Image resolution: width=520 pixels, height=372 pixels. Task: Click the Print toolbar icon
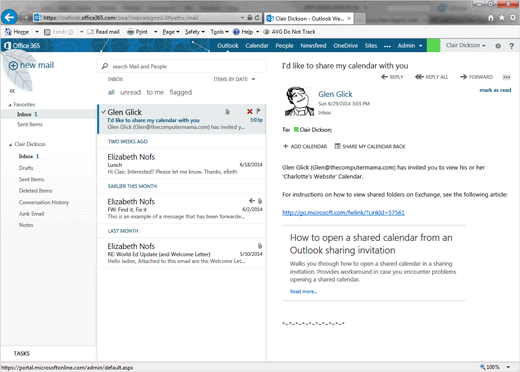click(x=131, y=32)
